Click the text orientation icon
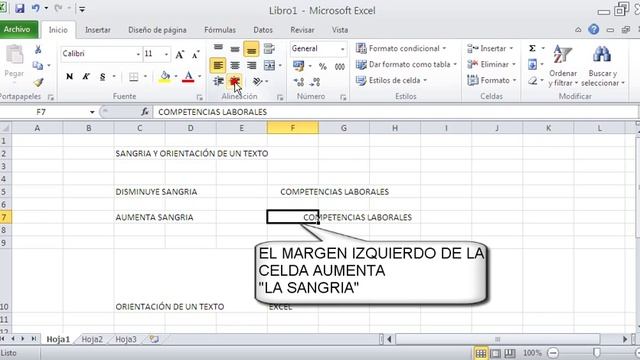Screen dimensions: 640x360 257,82
